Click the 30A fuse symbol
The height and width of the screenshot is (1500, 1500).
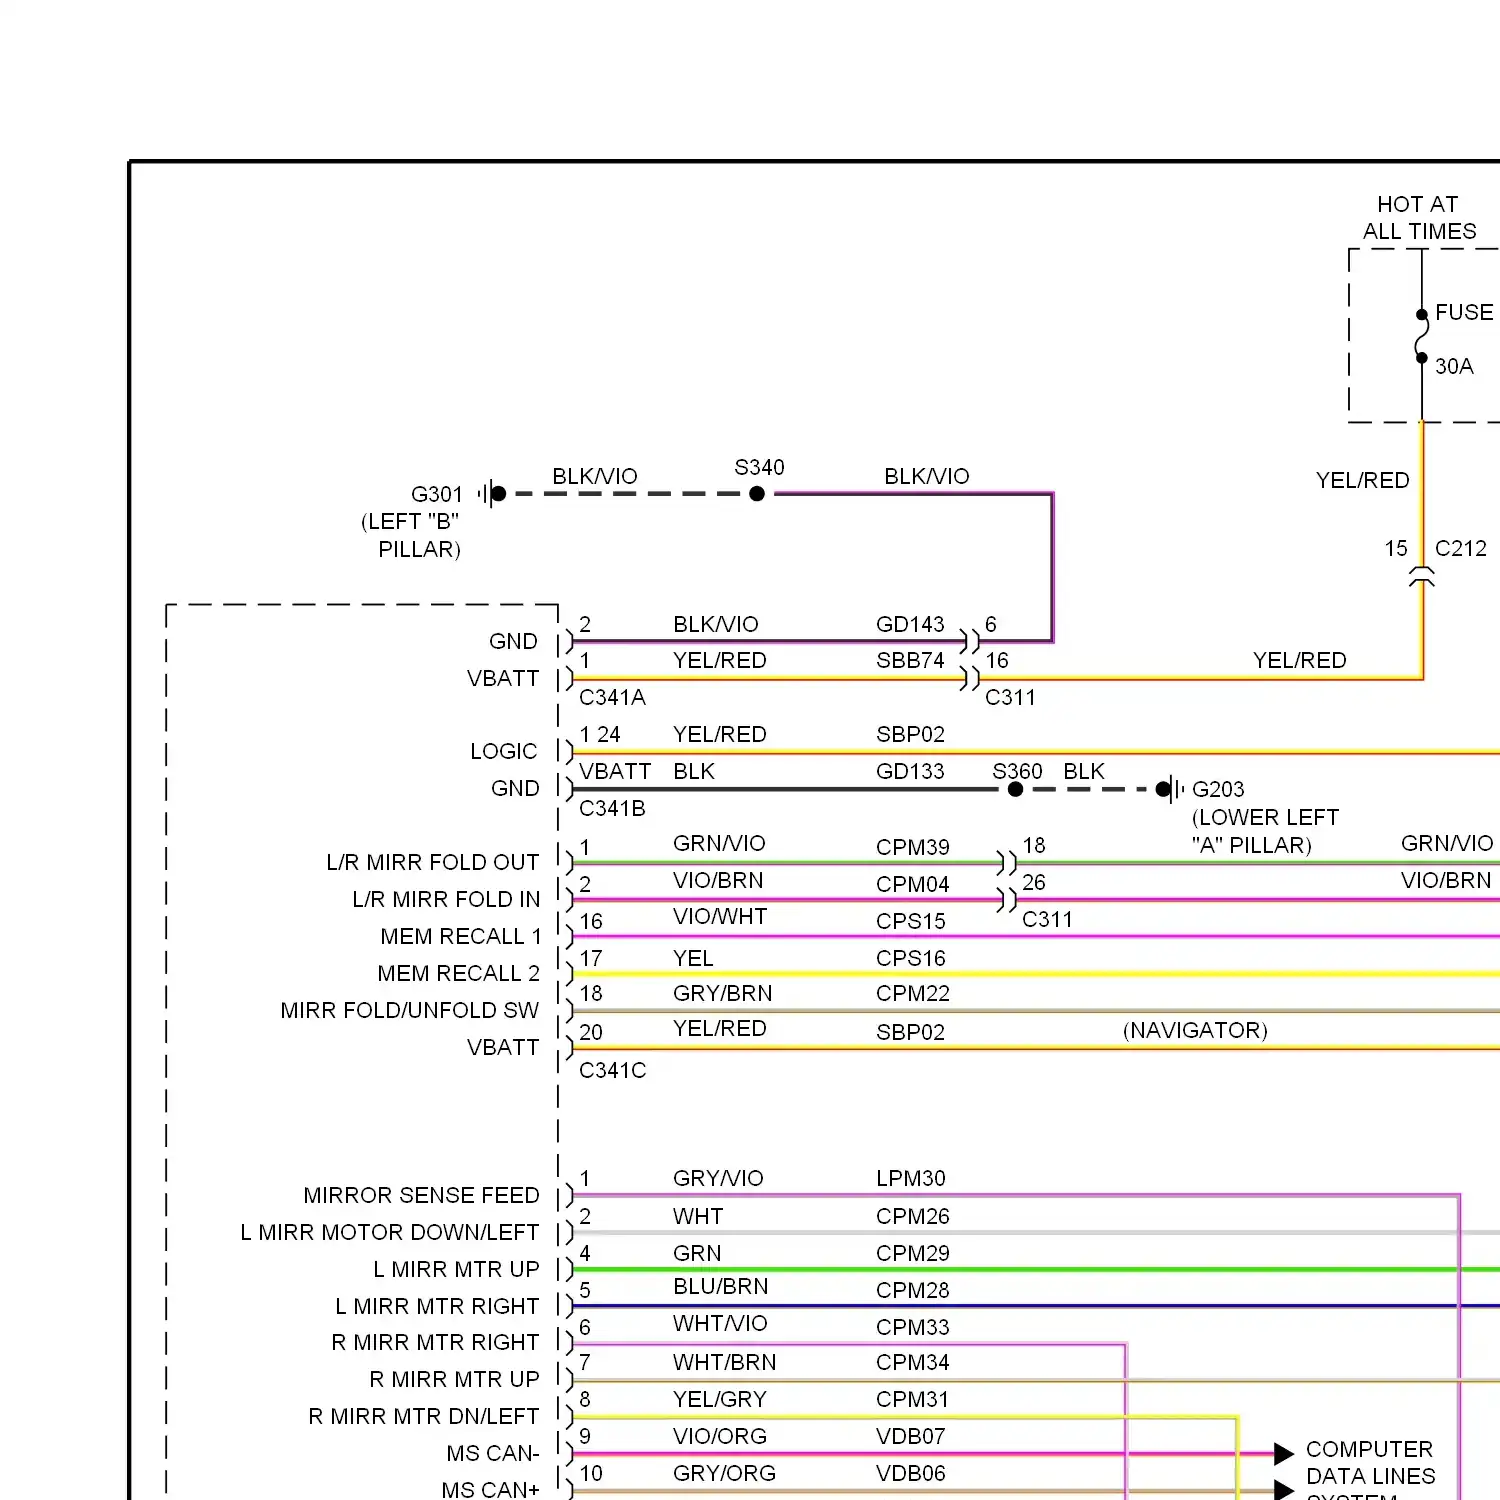(x=1421, y=336)
